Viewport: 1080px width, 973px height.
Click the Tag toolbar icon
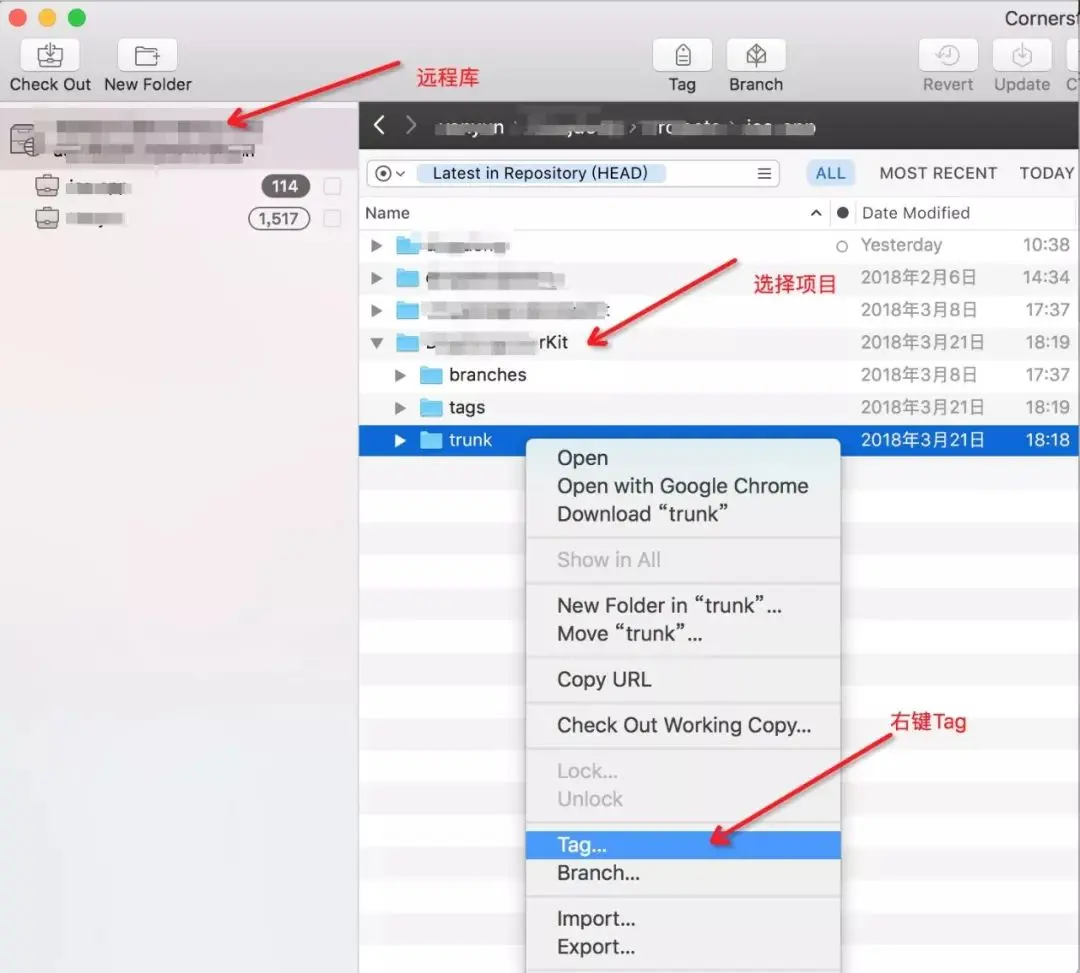click(x=682, y=56)
